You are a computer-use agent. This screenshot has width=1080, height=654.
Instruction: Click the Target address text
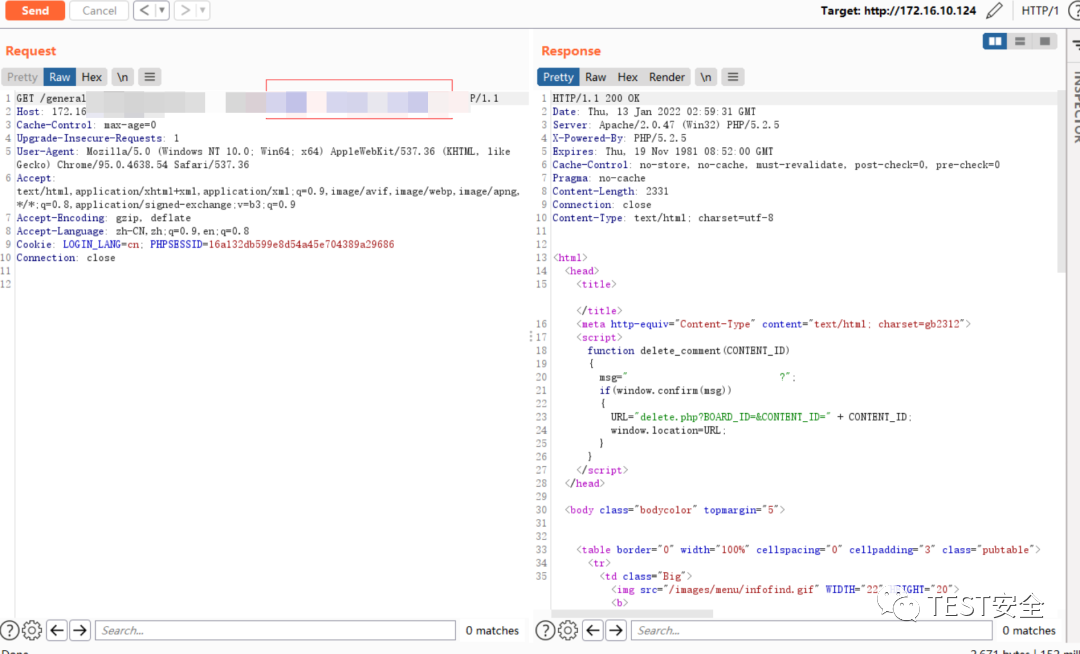tap(898, 10)
